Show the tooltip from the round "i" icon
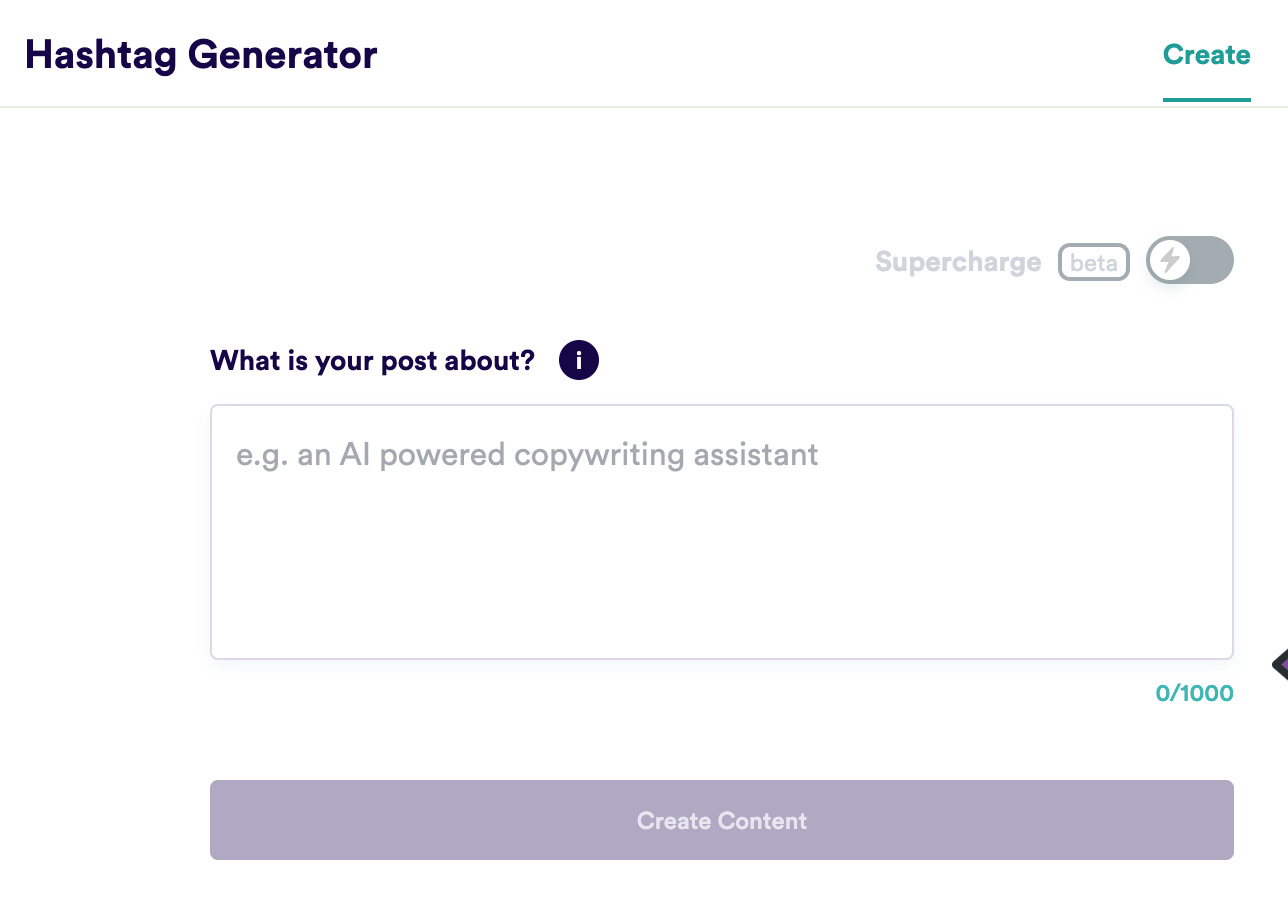This screenshot has height=922, width=1288. [x=578, y=360]
